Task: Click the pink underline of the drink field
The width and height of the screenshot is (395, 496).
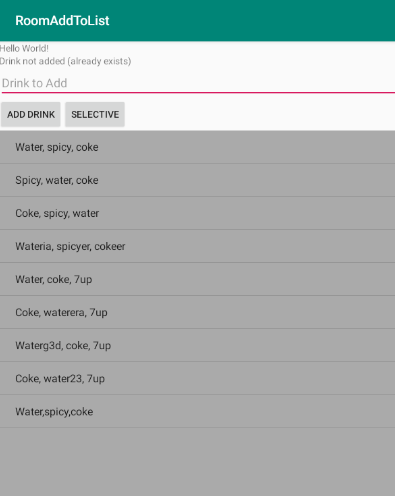Action: (198, 92)
